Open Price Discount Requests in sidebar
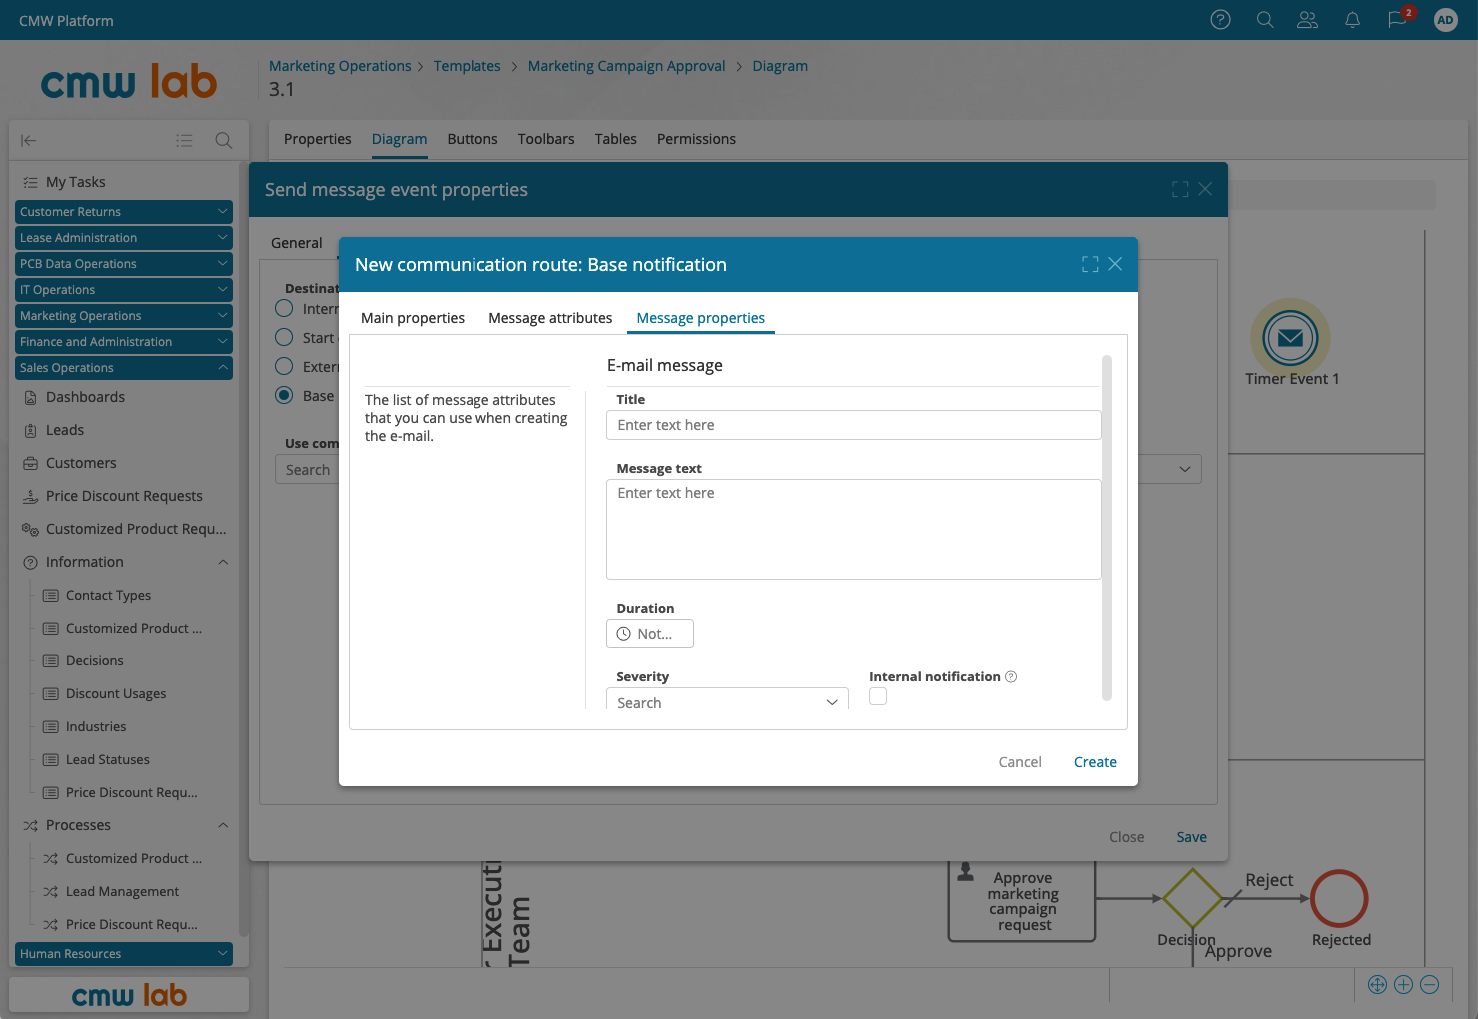 pyautogui.click(x=126, y=496)
